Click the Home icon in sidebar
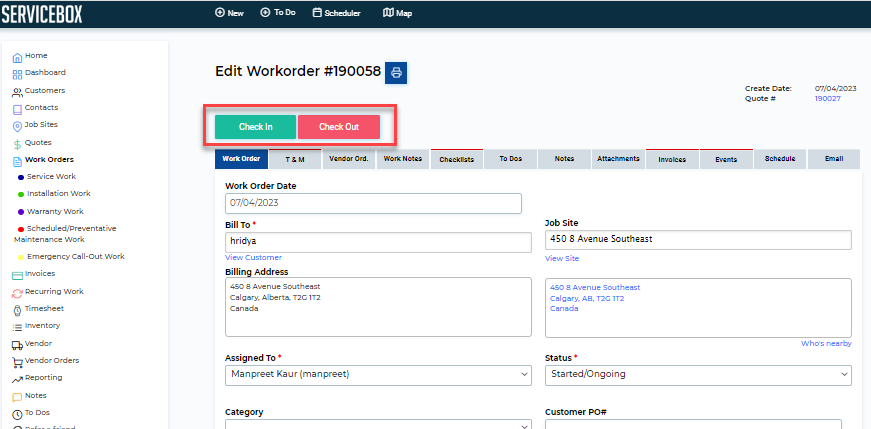Screen dimensions: 871x429 click(17, 57)
